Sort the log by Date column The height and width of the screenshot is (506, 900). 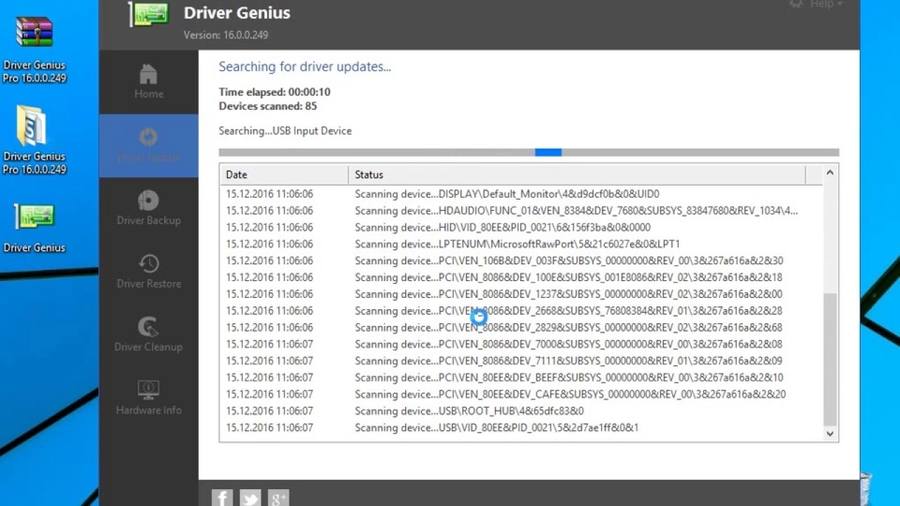pos(283,175)
